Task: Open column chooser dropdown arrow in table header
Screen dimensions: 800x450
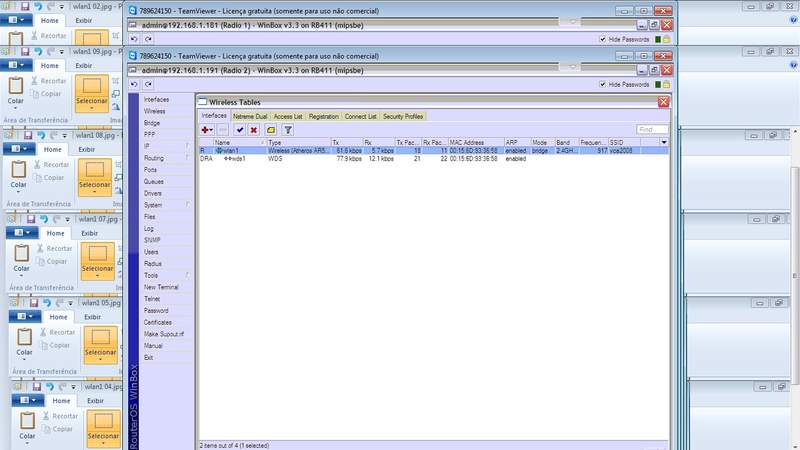Action: 664,142
